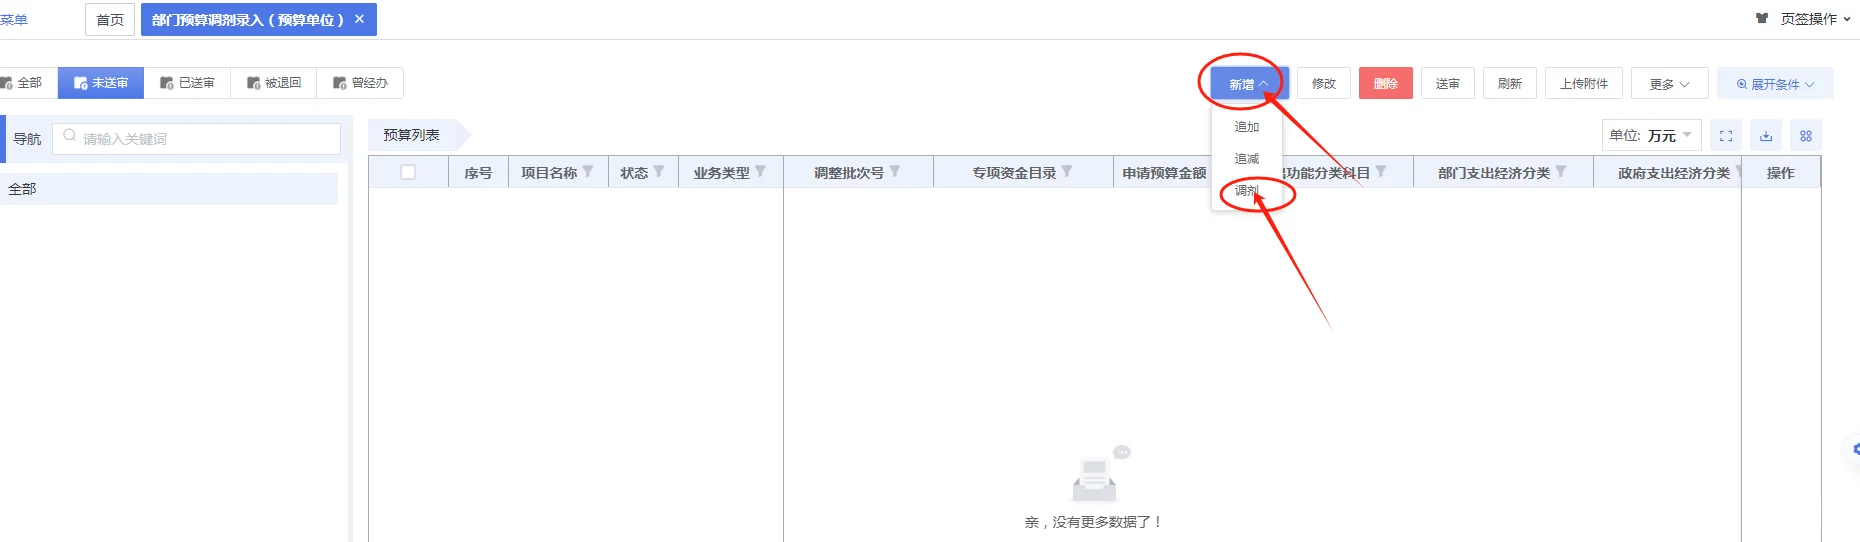Viewport: 1860px width, 542px height.
Task: Click the column layout grid icon
Action: point(1806,136)
